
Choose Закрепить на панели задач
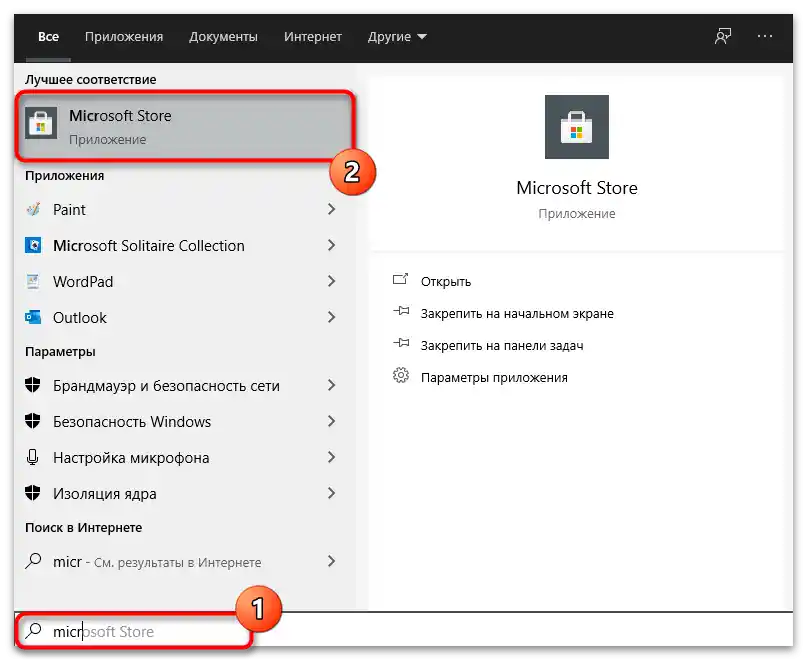click(502, 345)
